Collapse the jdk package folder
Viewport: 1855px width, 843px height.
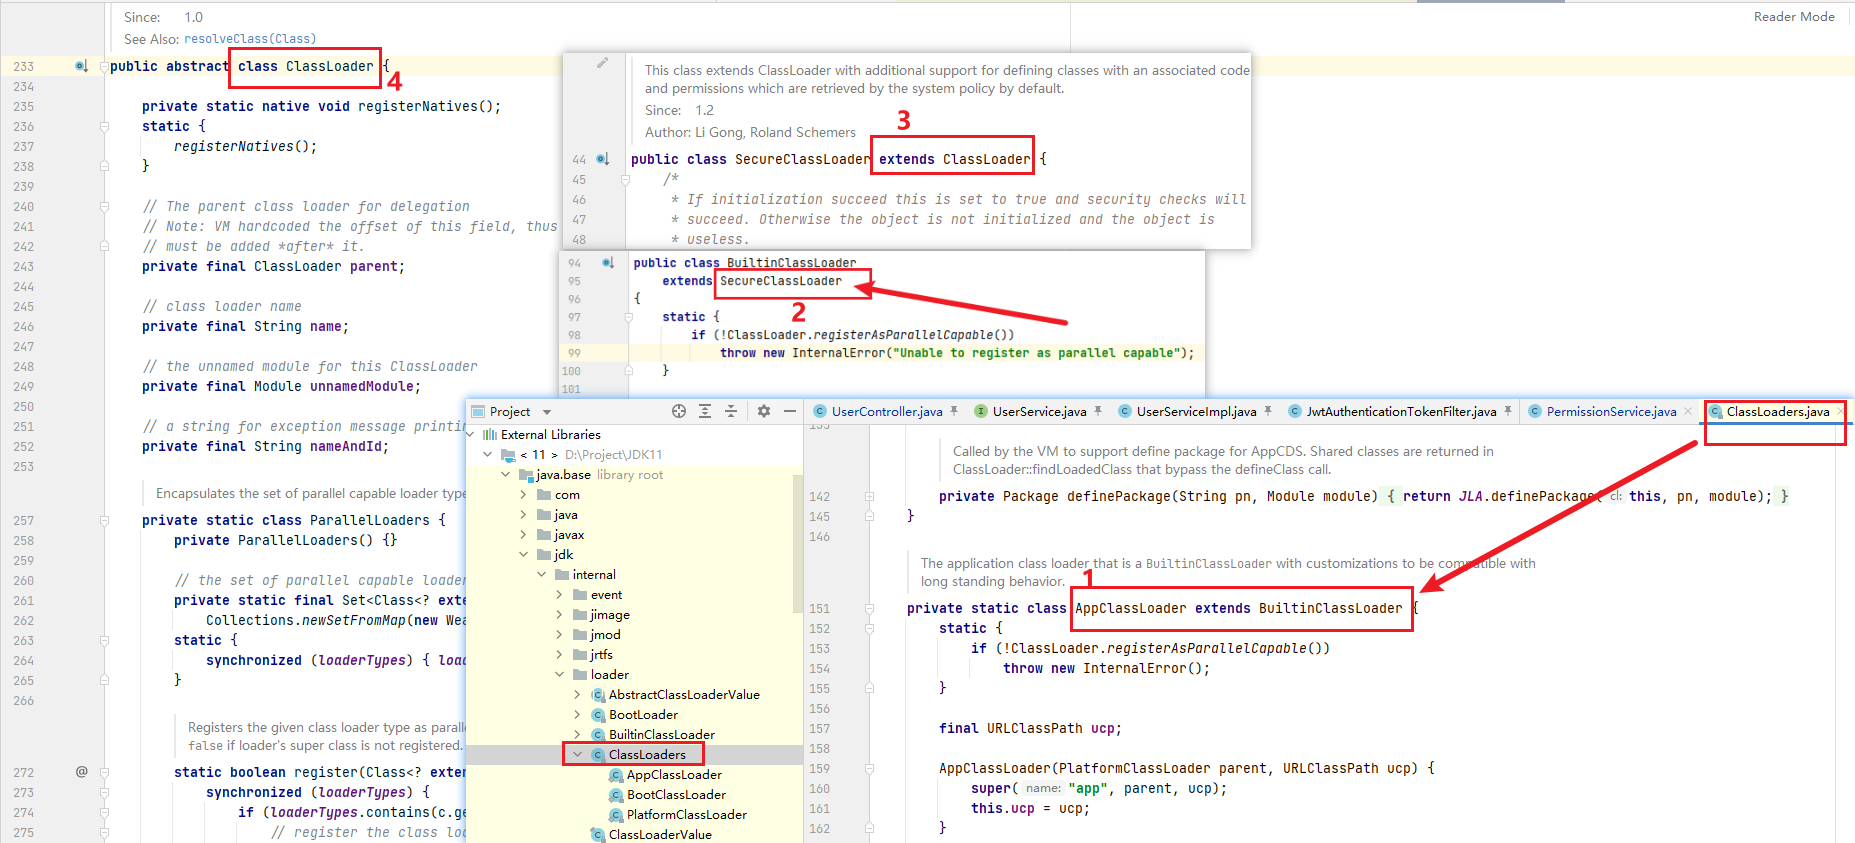click(524, 555)
